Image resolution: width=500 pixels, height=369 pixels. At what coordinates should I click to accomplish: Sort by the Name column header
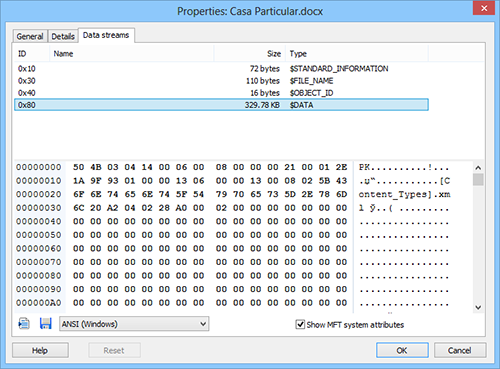tap(132, 54)
